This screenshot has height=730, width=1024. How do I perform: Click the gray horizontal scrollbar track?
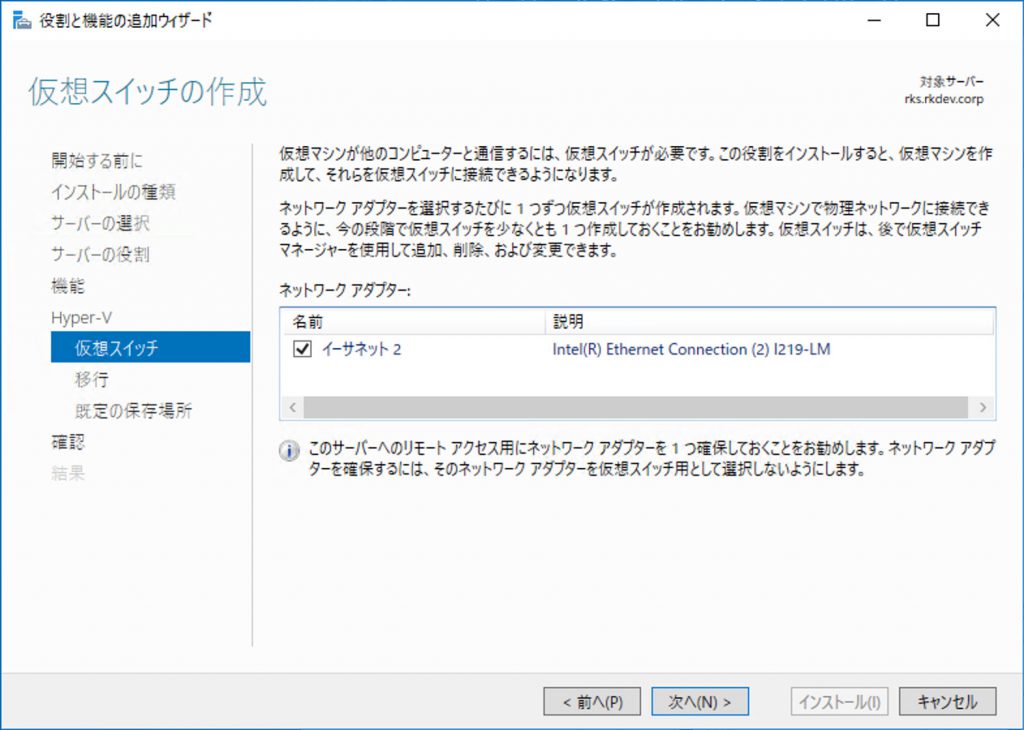tap(635, 407)
